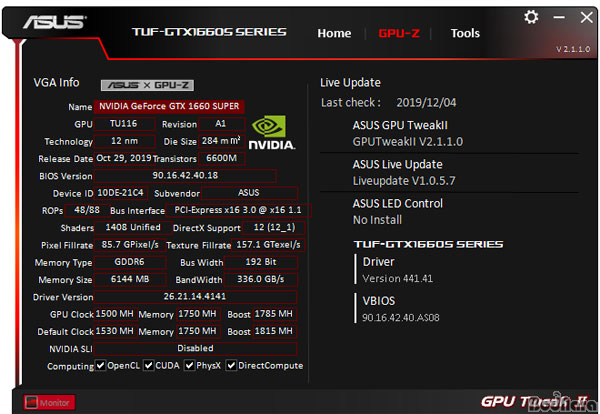The image size is (600, 414).
Task: Click Bus Width value 192 Bit
Action: [x=261, y=262]
